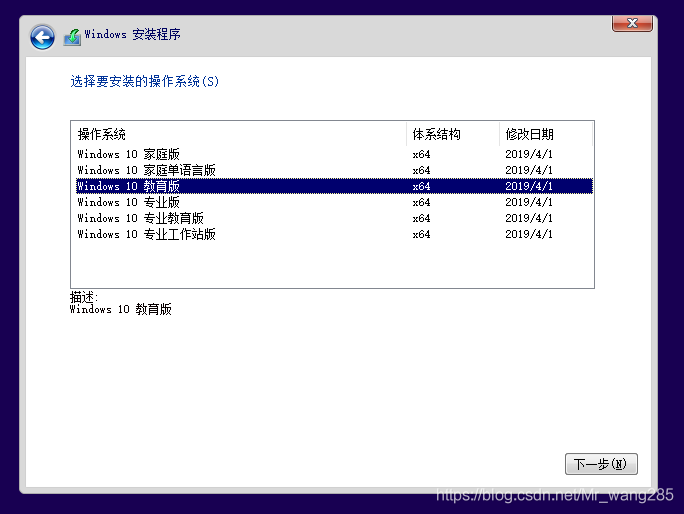Click the Windows 安装程序 title text
This screenshot has width=684, height=514.
(x=132, y=34)
